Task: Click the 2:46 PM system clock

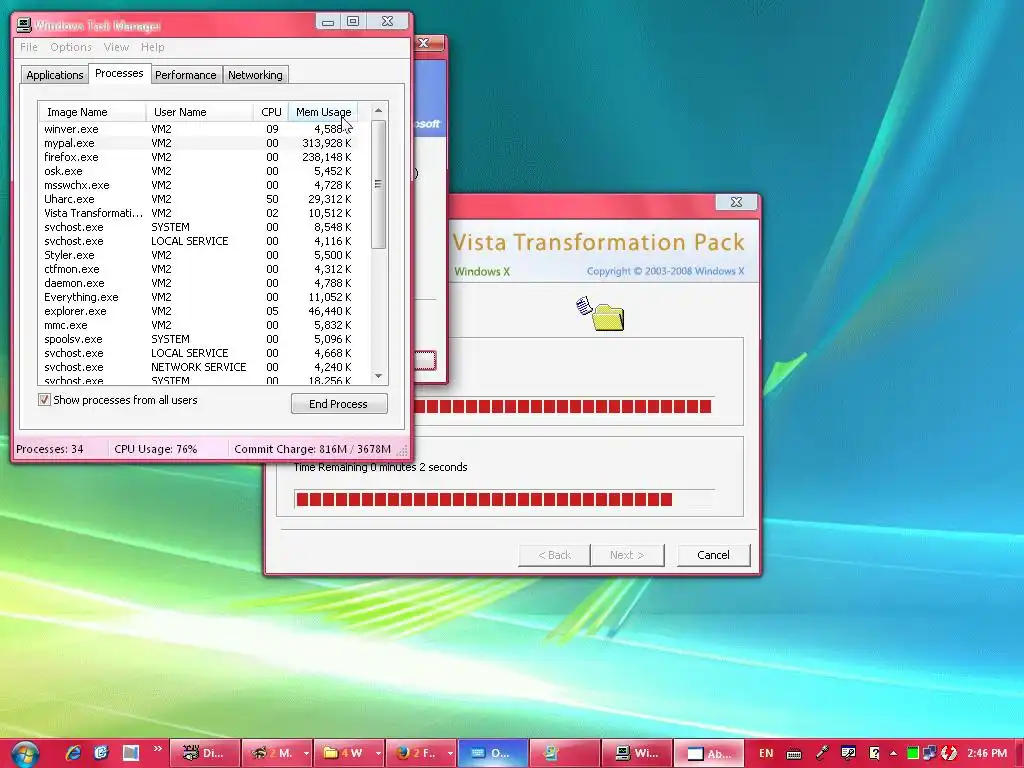Action: [987, 754]
